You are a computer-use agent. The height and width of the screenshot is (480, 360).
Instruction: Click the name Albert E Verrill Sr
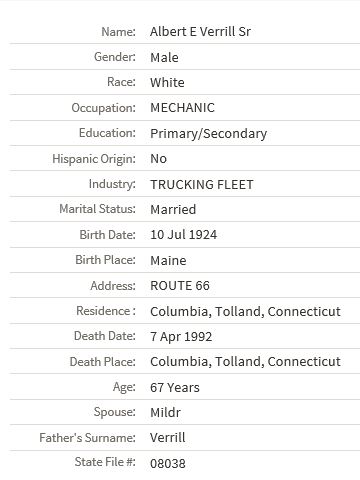200,32
